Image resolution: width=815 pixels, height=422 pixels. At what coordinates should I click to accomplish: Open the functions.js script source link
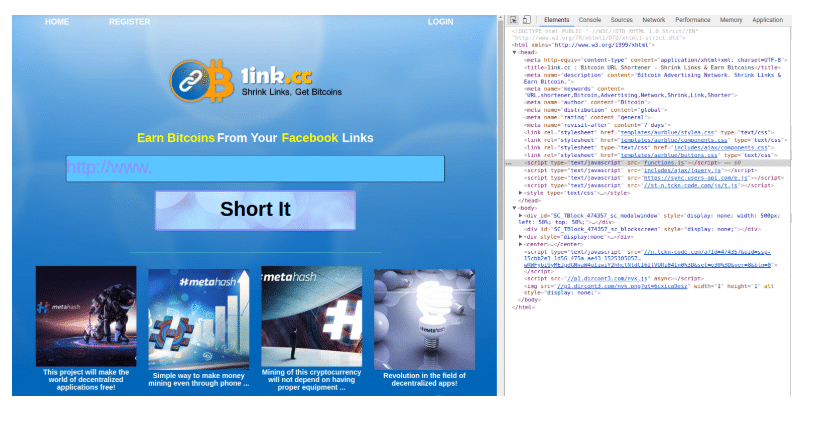664,163
